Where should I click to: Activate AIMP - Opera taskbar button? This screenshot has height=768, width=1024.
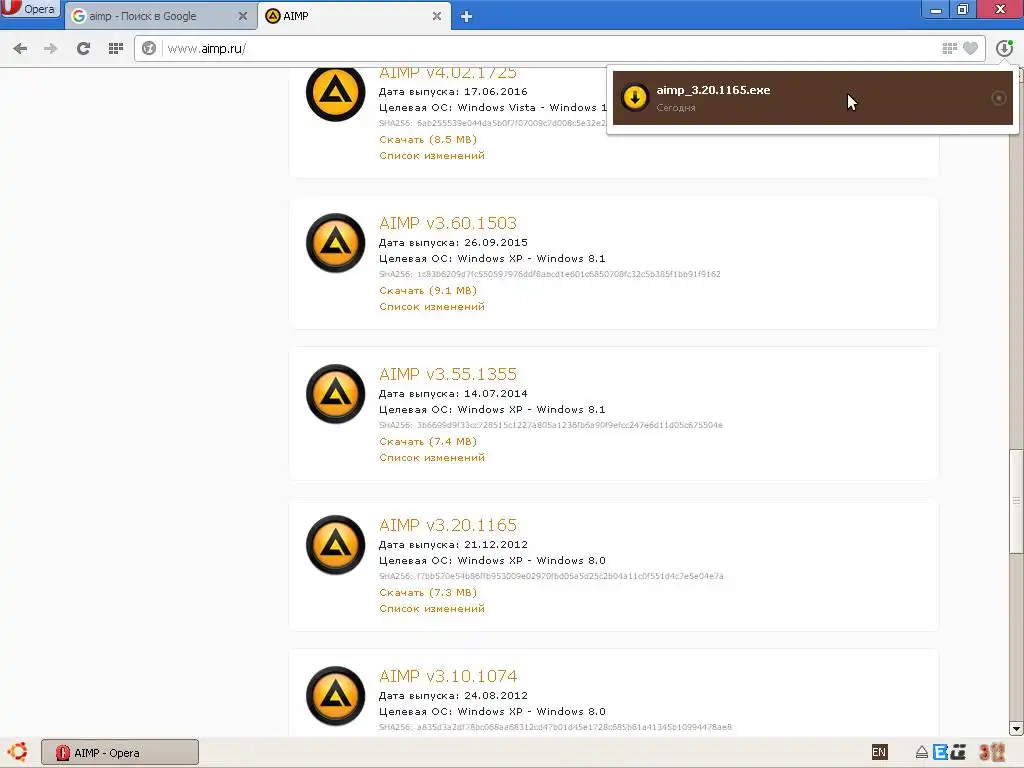[120, 752]
